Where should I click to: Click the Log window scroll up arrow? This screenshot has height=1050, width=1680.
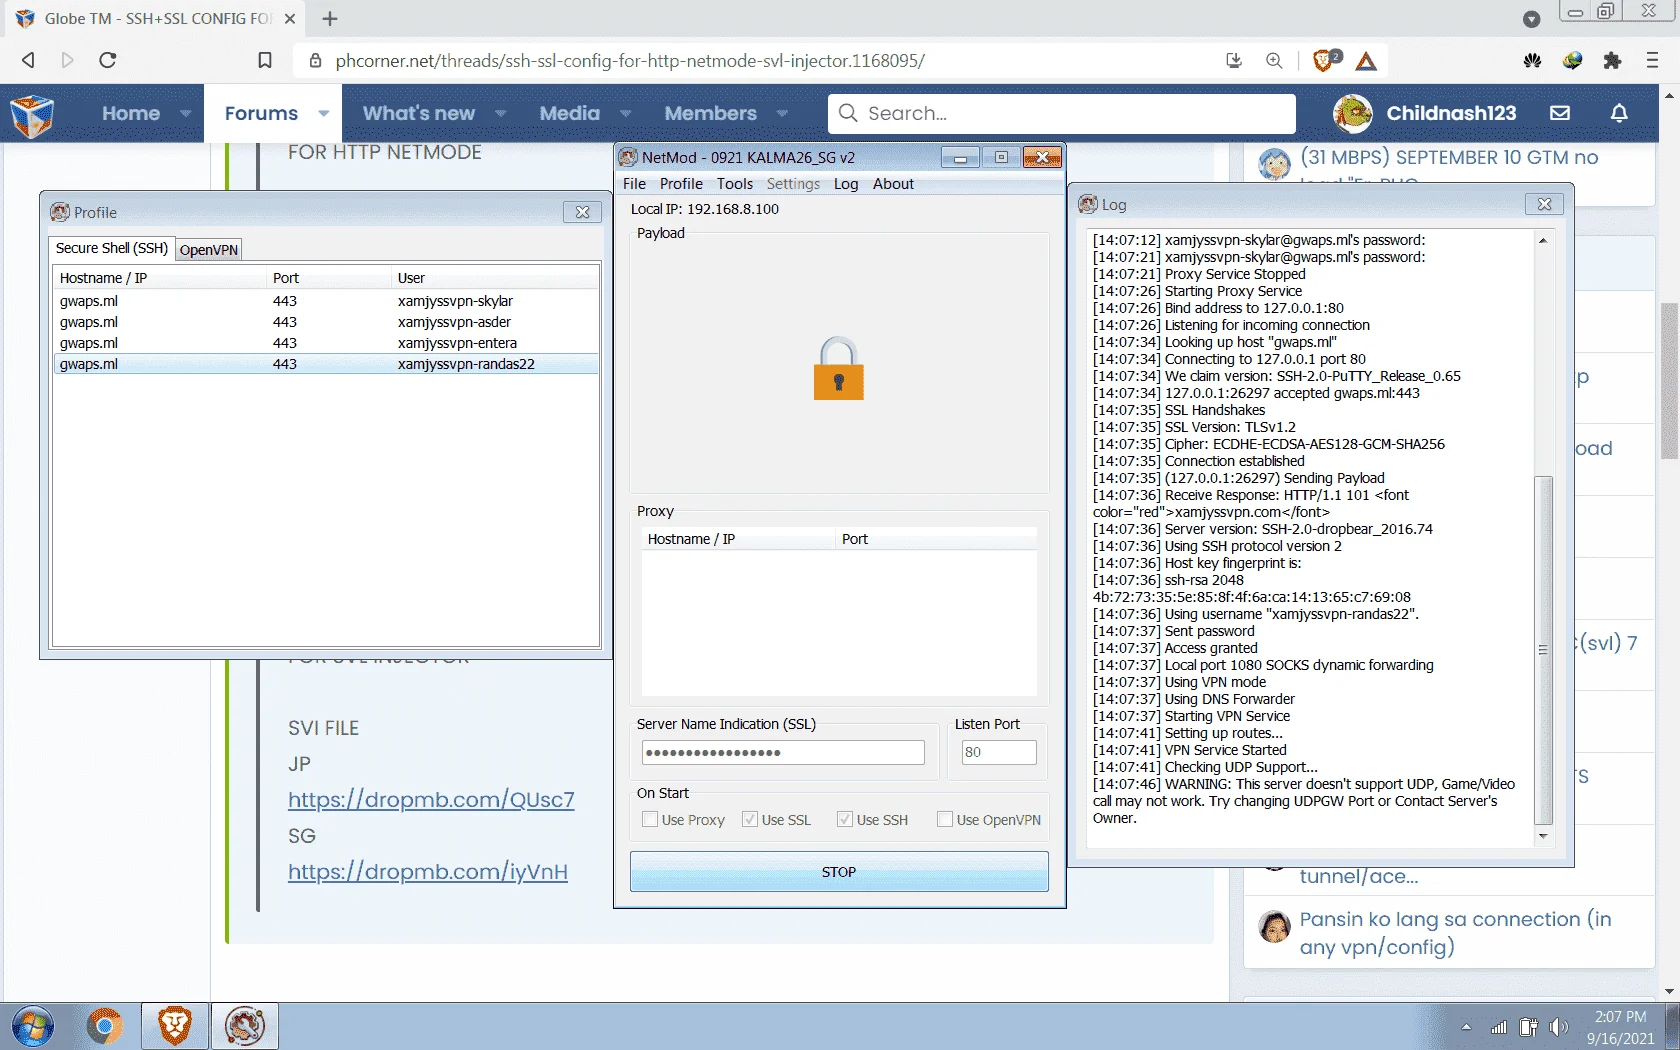coord(1544,240)
